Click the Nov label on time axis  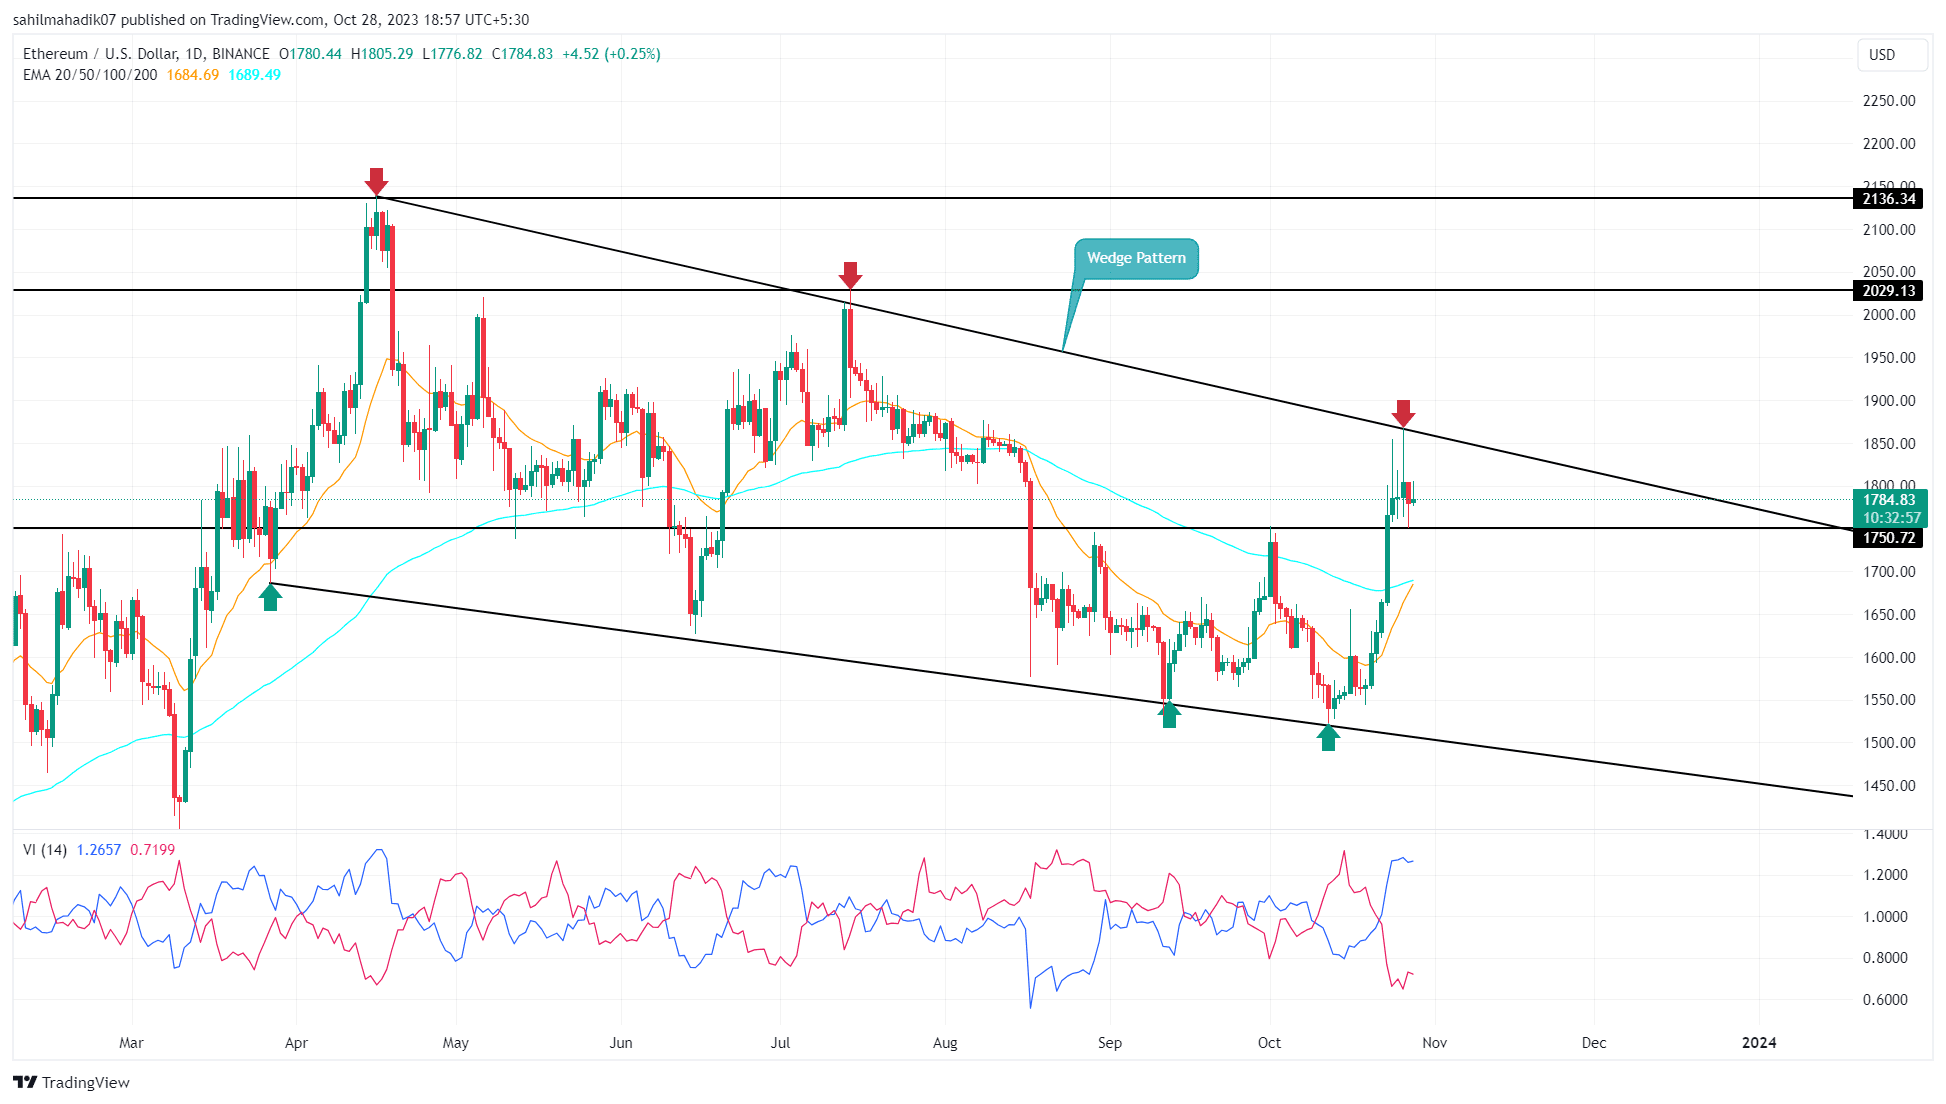point(1434,1043)
